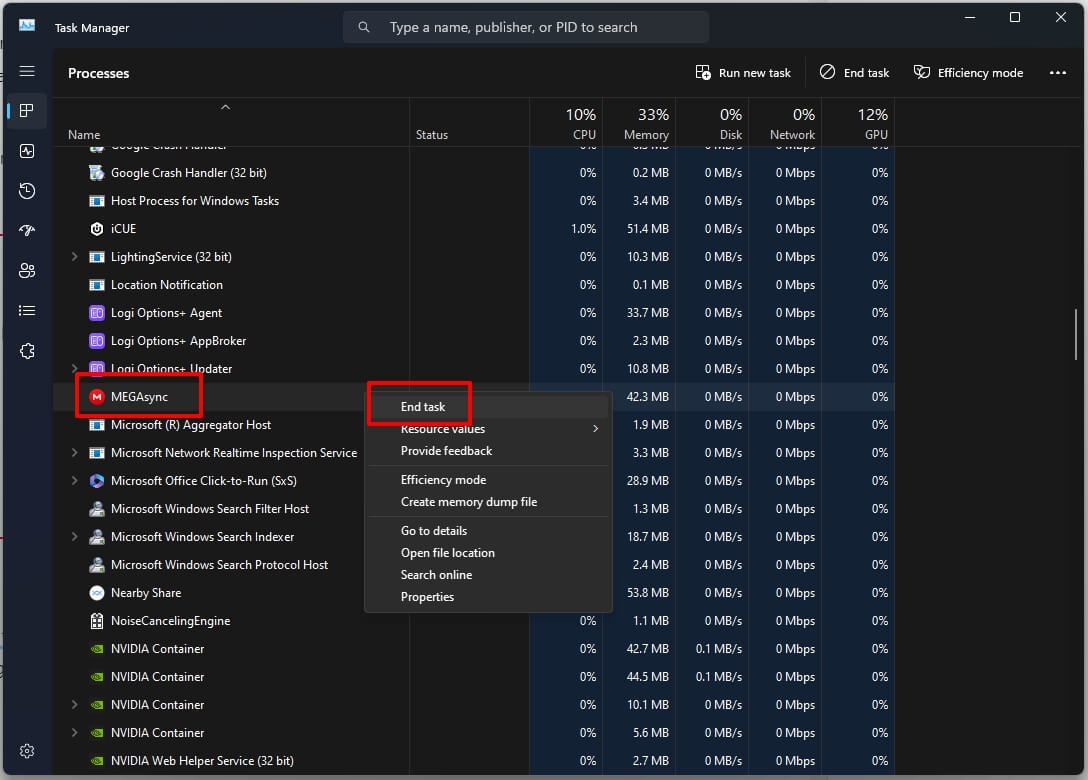The height and width of the screenshot is (780, 1088).
Task: Choose Open file location
Action: [488, 553]
